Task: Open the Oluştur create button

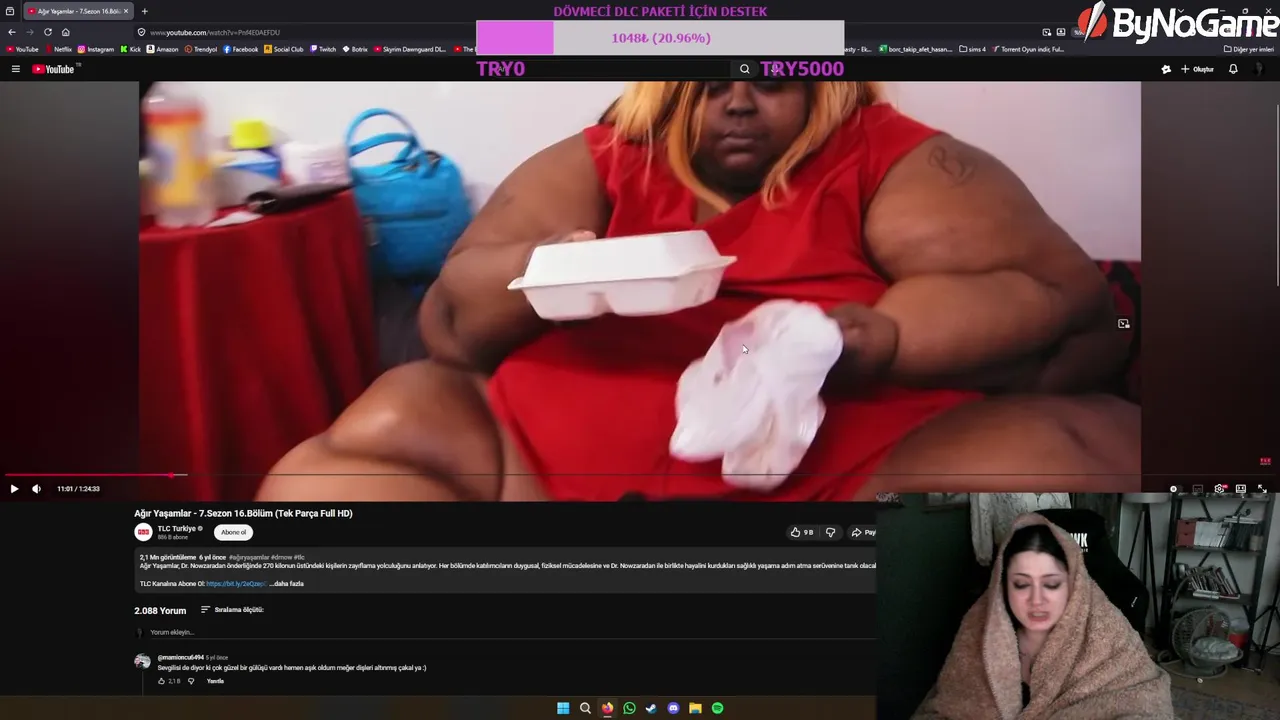Action: click(1197, 69)
